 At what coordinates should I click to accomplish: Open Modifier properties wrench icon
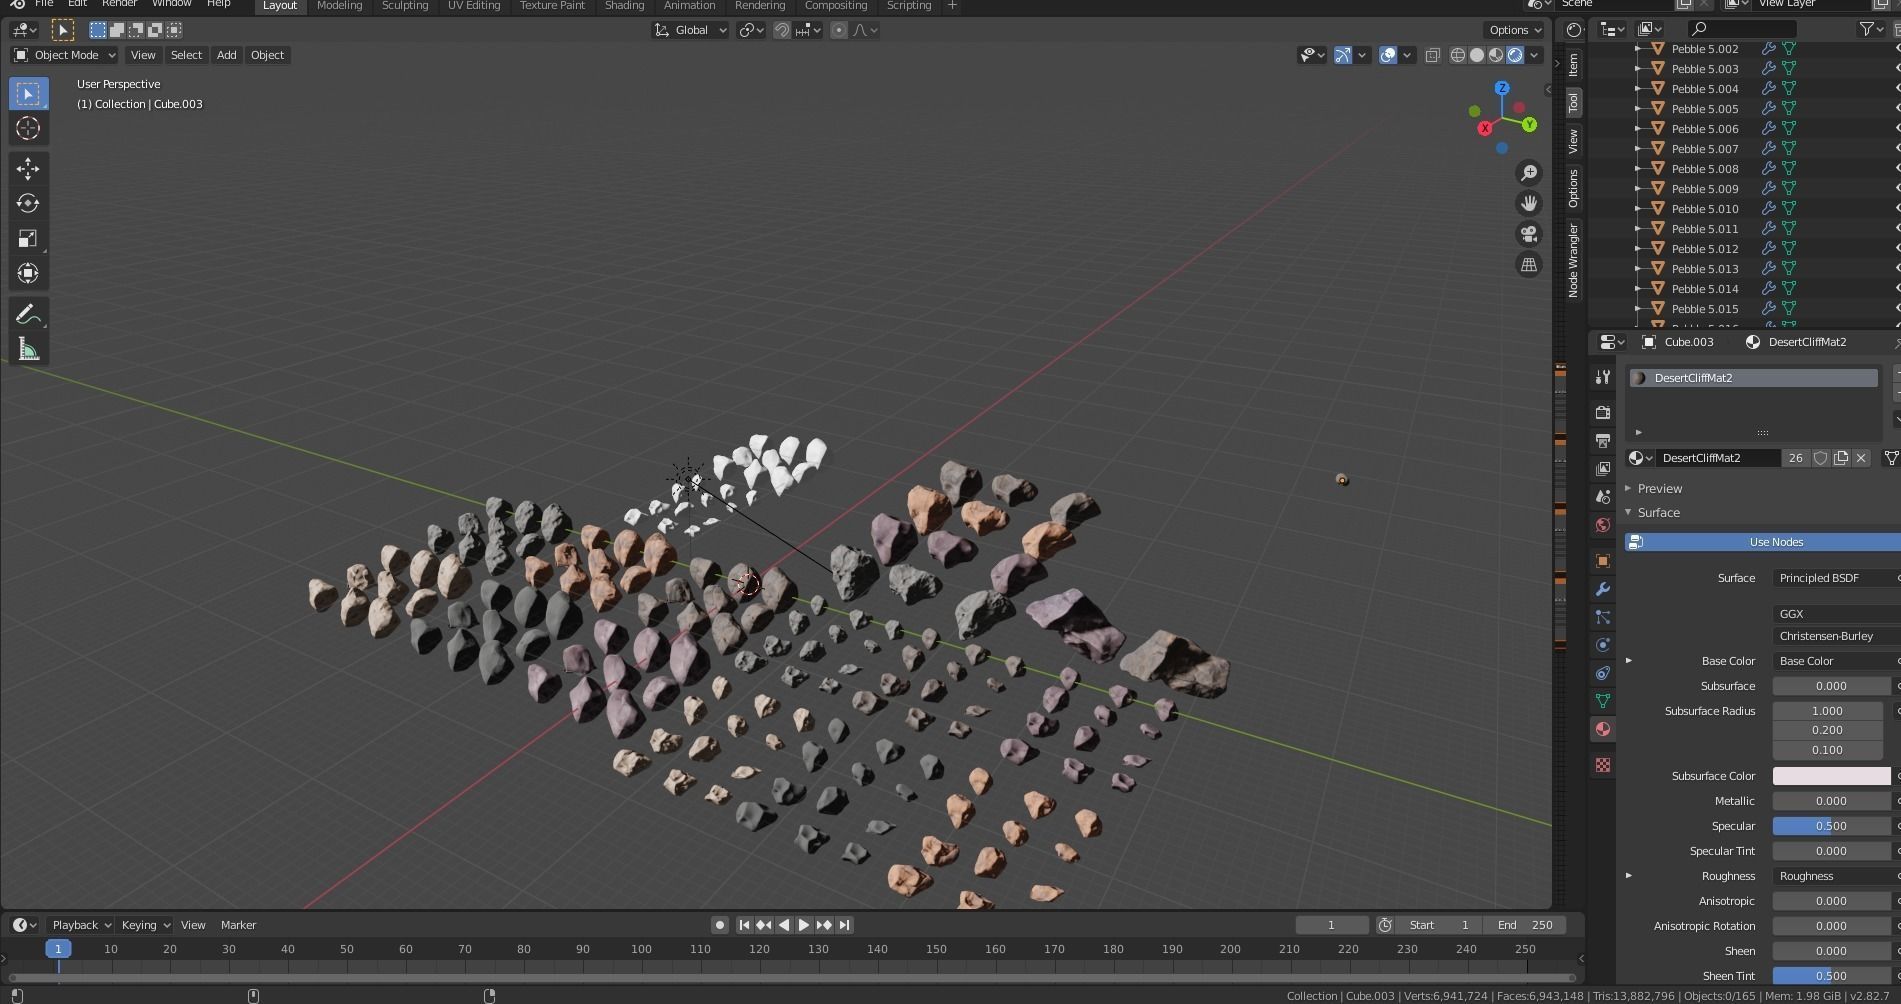tap(1603, 589)
